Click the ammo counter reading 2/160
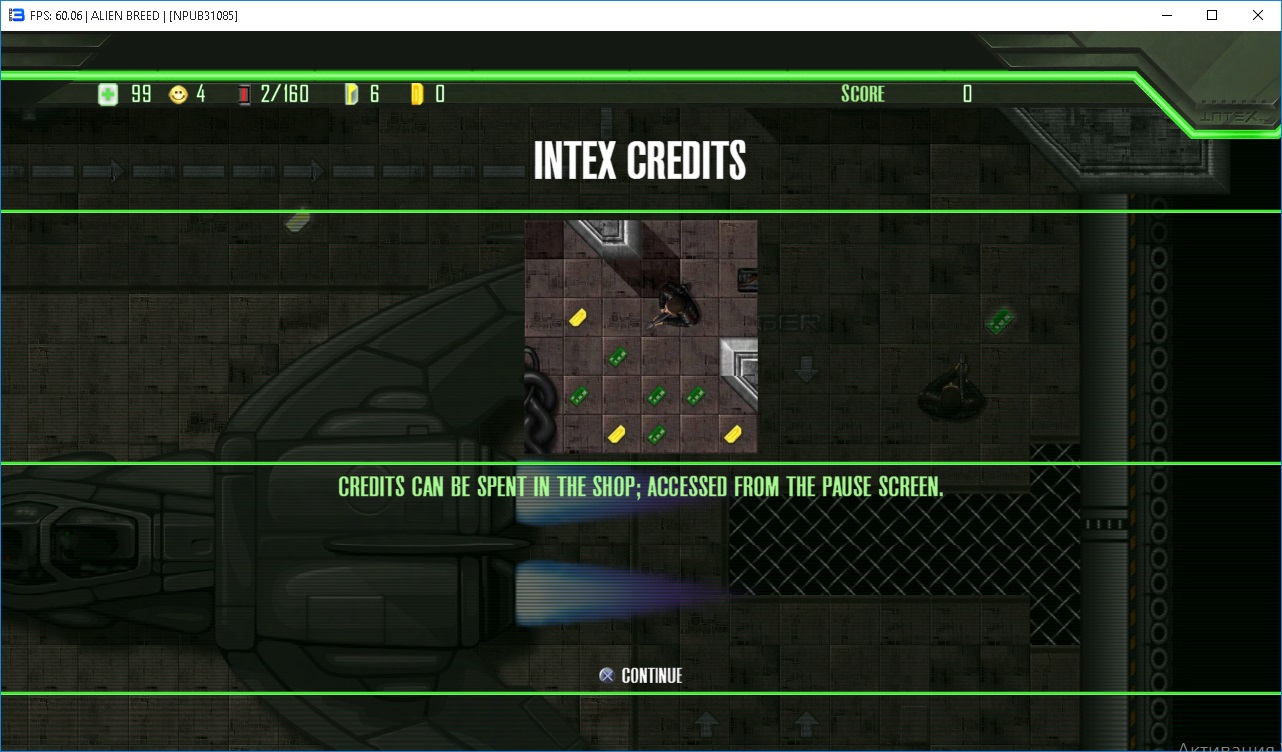This screenshot has height=752, width=1282. coord(285,94)
